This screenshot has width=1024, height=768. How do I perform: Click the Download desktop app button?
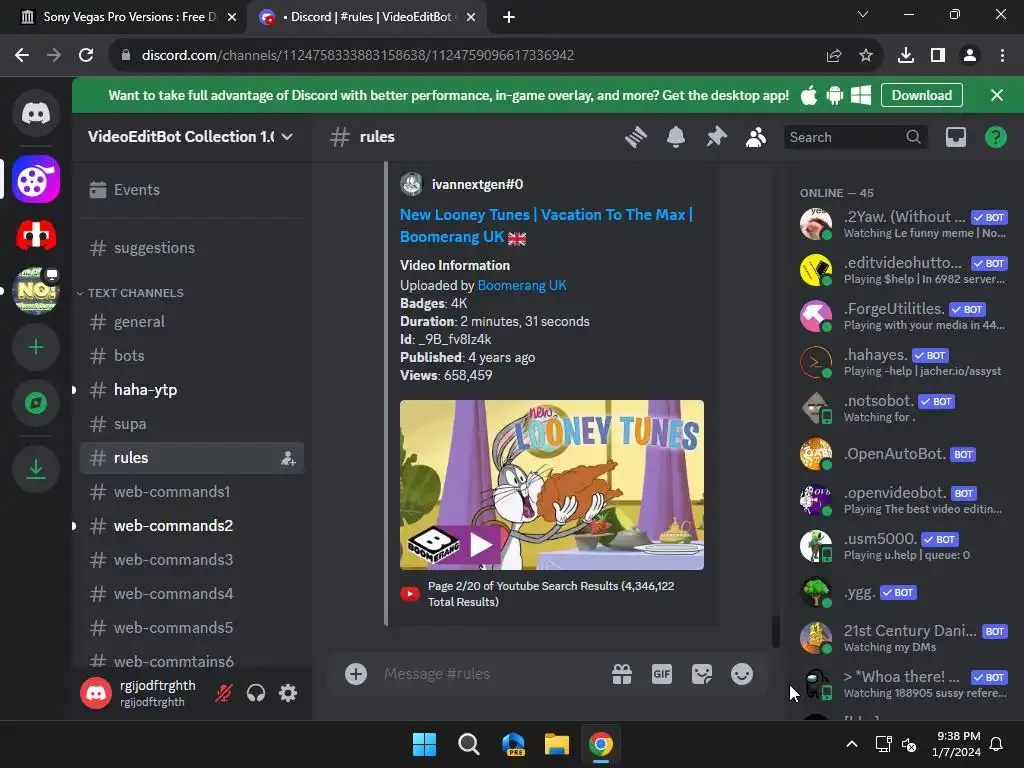(921, 95)
